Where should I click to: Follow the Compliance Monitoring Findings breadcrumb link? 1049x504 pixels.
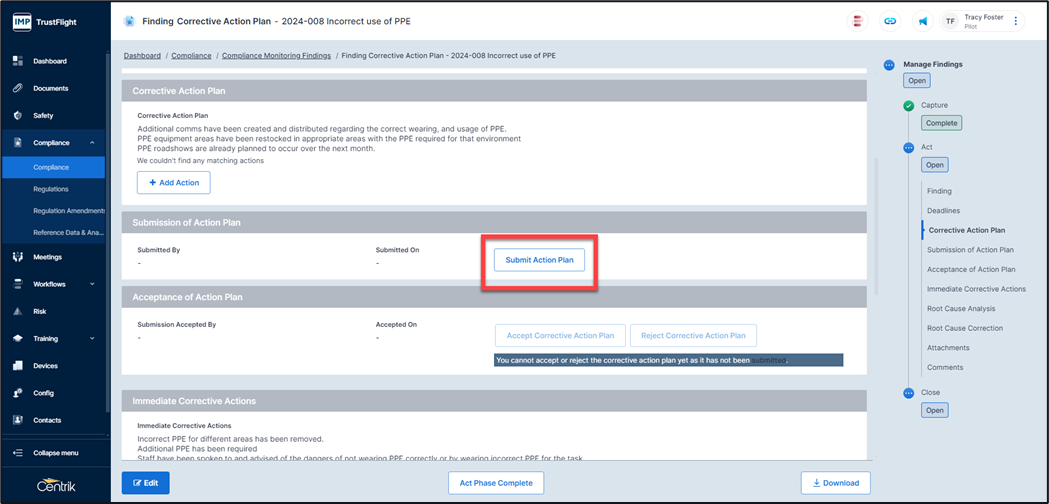pyautogui.click(x=276, y=56)
